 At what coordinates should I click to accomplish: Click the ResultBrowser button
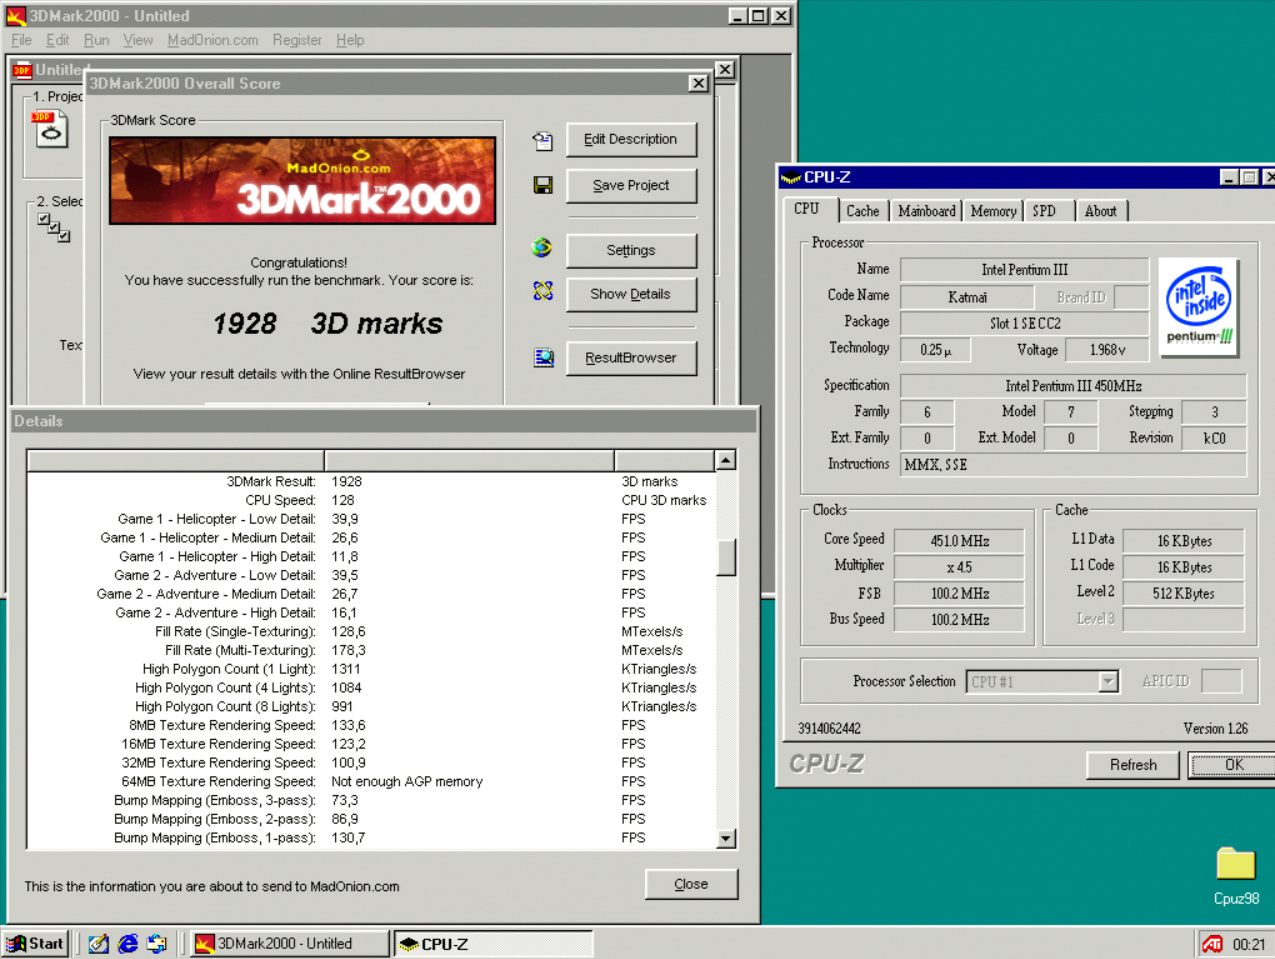click(631, 357)
